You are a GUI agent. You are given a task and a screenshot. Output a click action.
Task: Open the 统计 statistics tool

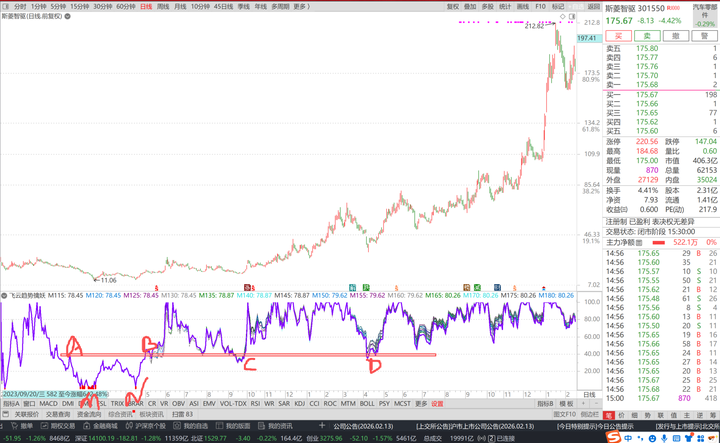(505, 6)
